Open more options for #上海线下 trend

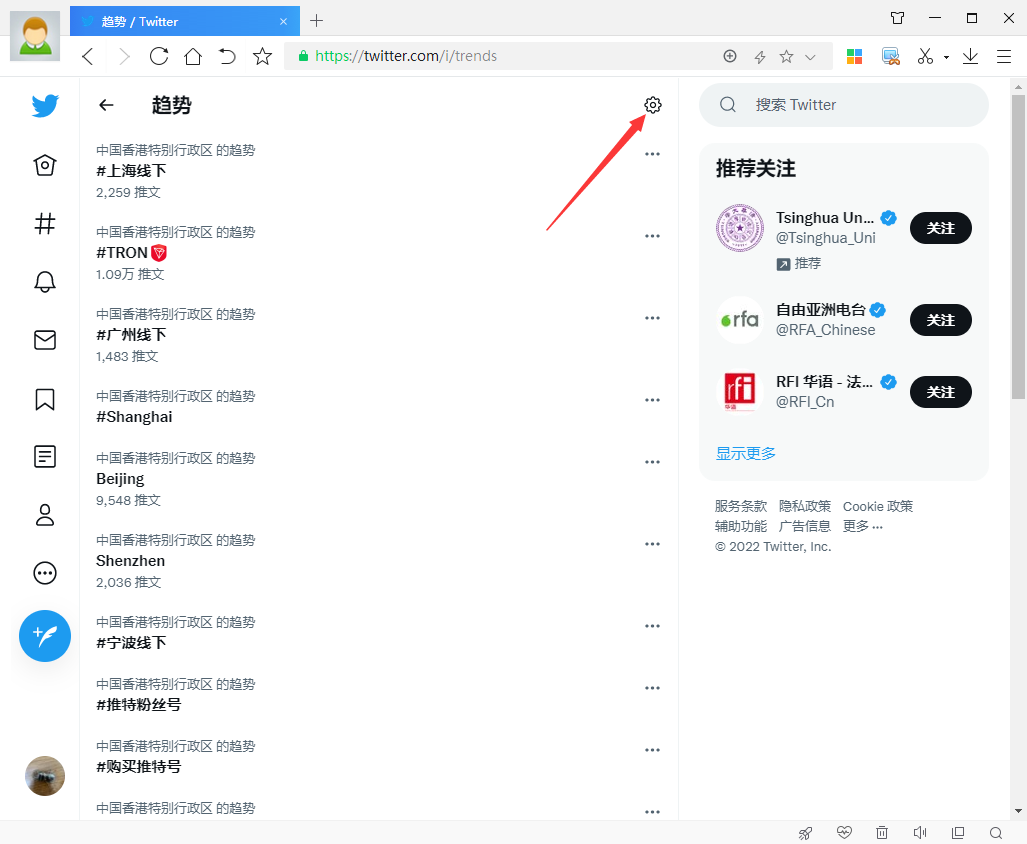click(652, 155)
